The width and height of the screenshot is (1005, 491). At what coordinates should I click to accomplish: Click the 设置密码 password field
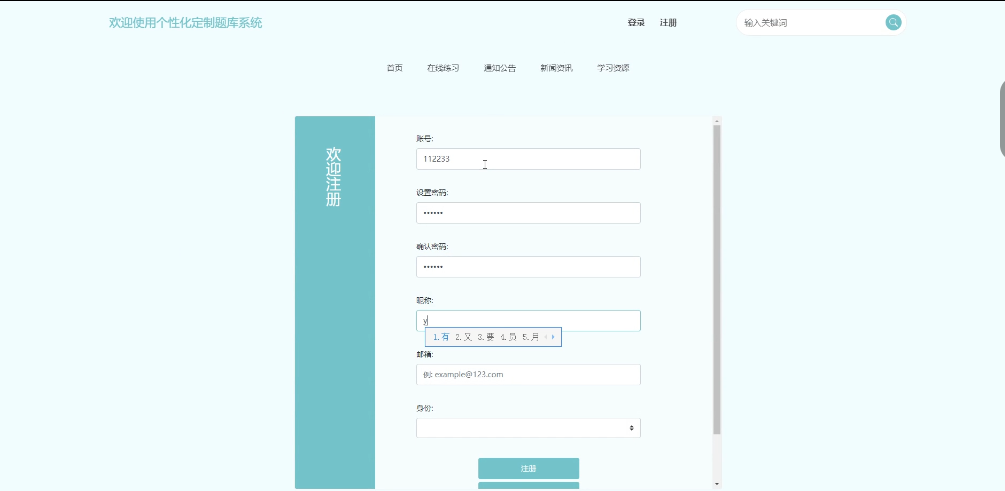(528, 213)
